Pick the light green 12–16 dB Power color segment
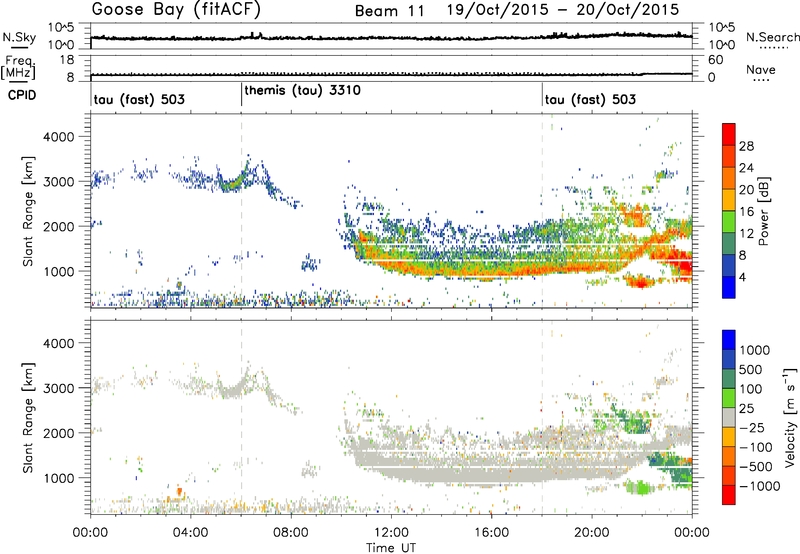Viewport: 800px width, 554px height. point(729,222)
